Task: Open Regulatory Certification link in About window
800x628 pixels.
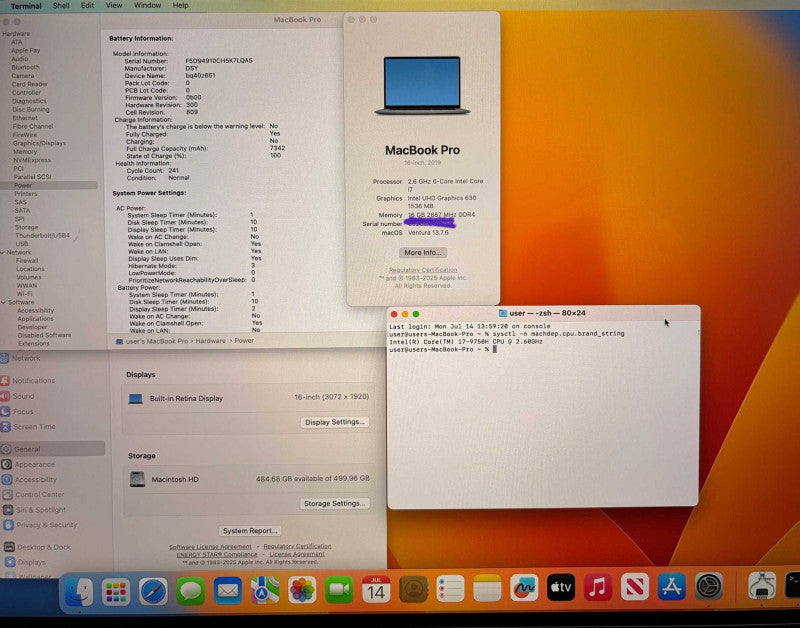Action: pyautogui.click(x=423, y=270)
